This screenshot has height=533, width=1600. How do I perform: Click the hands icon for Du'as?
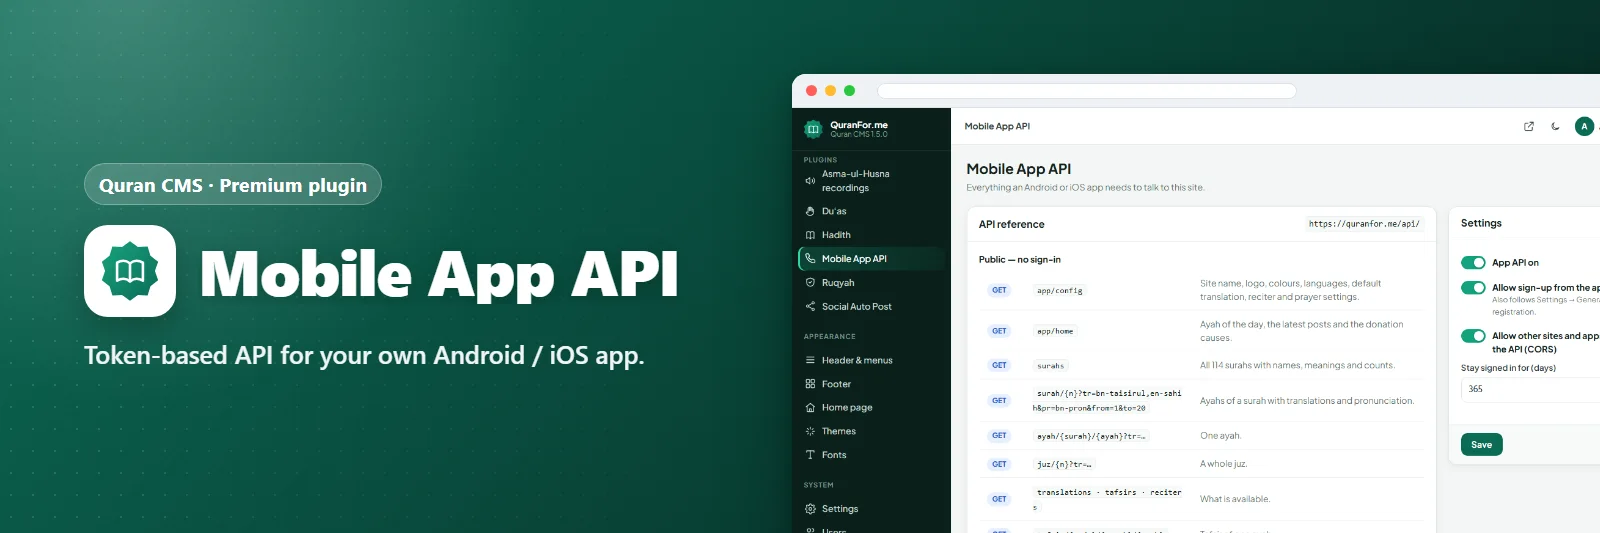click(810, 211)
